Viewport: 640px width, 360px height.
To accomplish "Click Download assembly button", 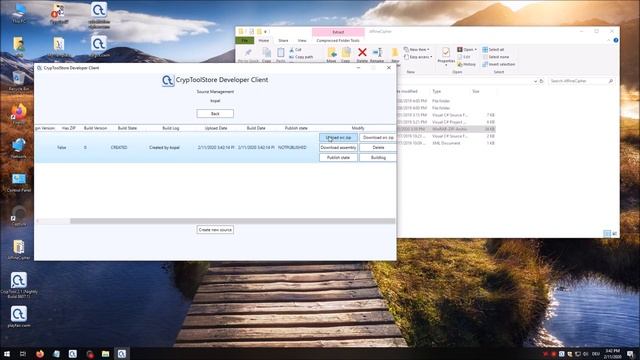I will coord(338,147).
